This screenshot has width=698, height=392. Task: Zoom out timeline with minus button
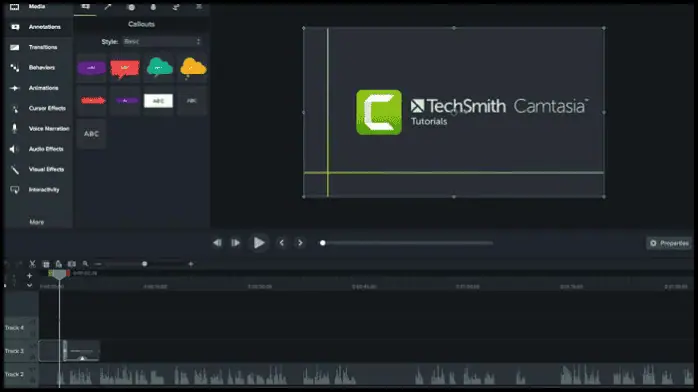98,264
